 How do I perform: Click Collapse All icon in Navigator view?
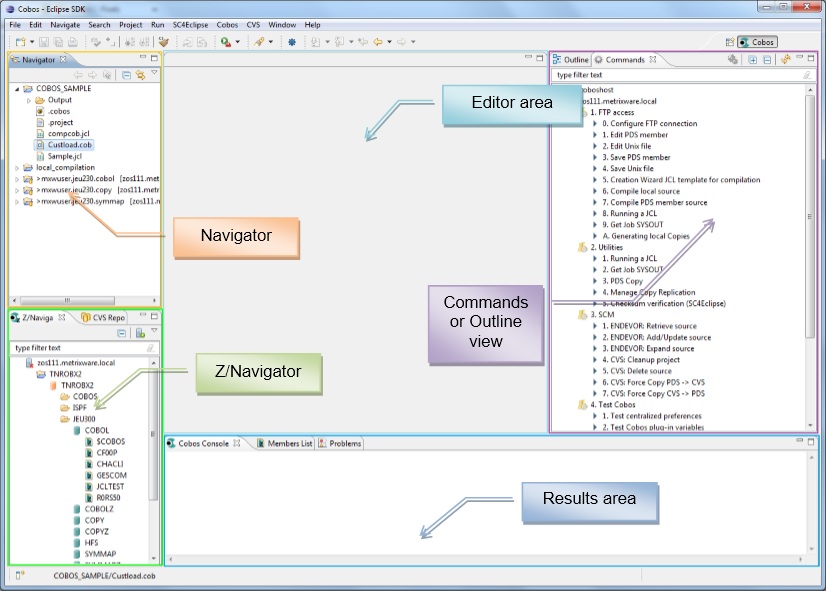click(126, 75)
